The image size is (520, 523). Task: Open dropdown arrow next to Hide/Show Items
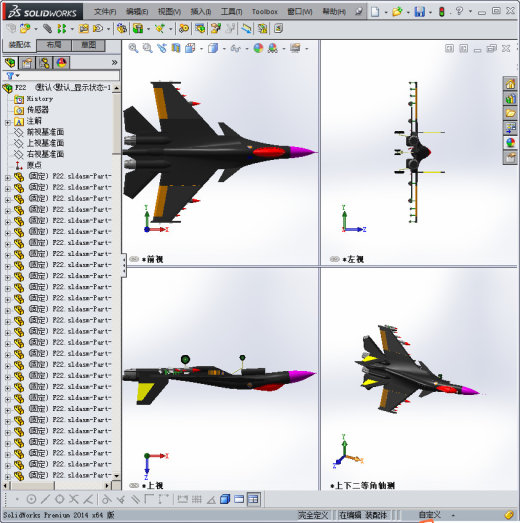coord(247,49)
